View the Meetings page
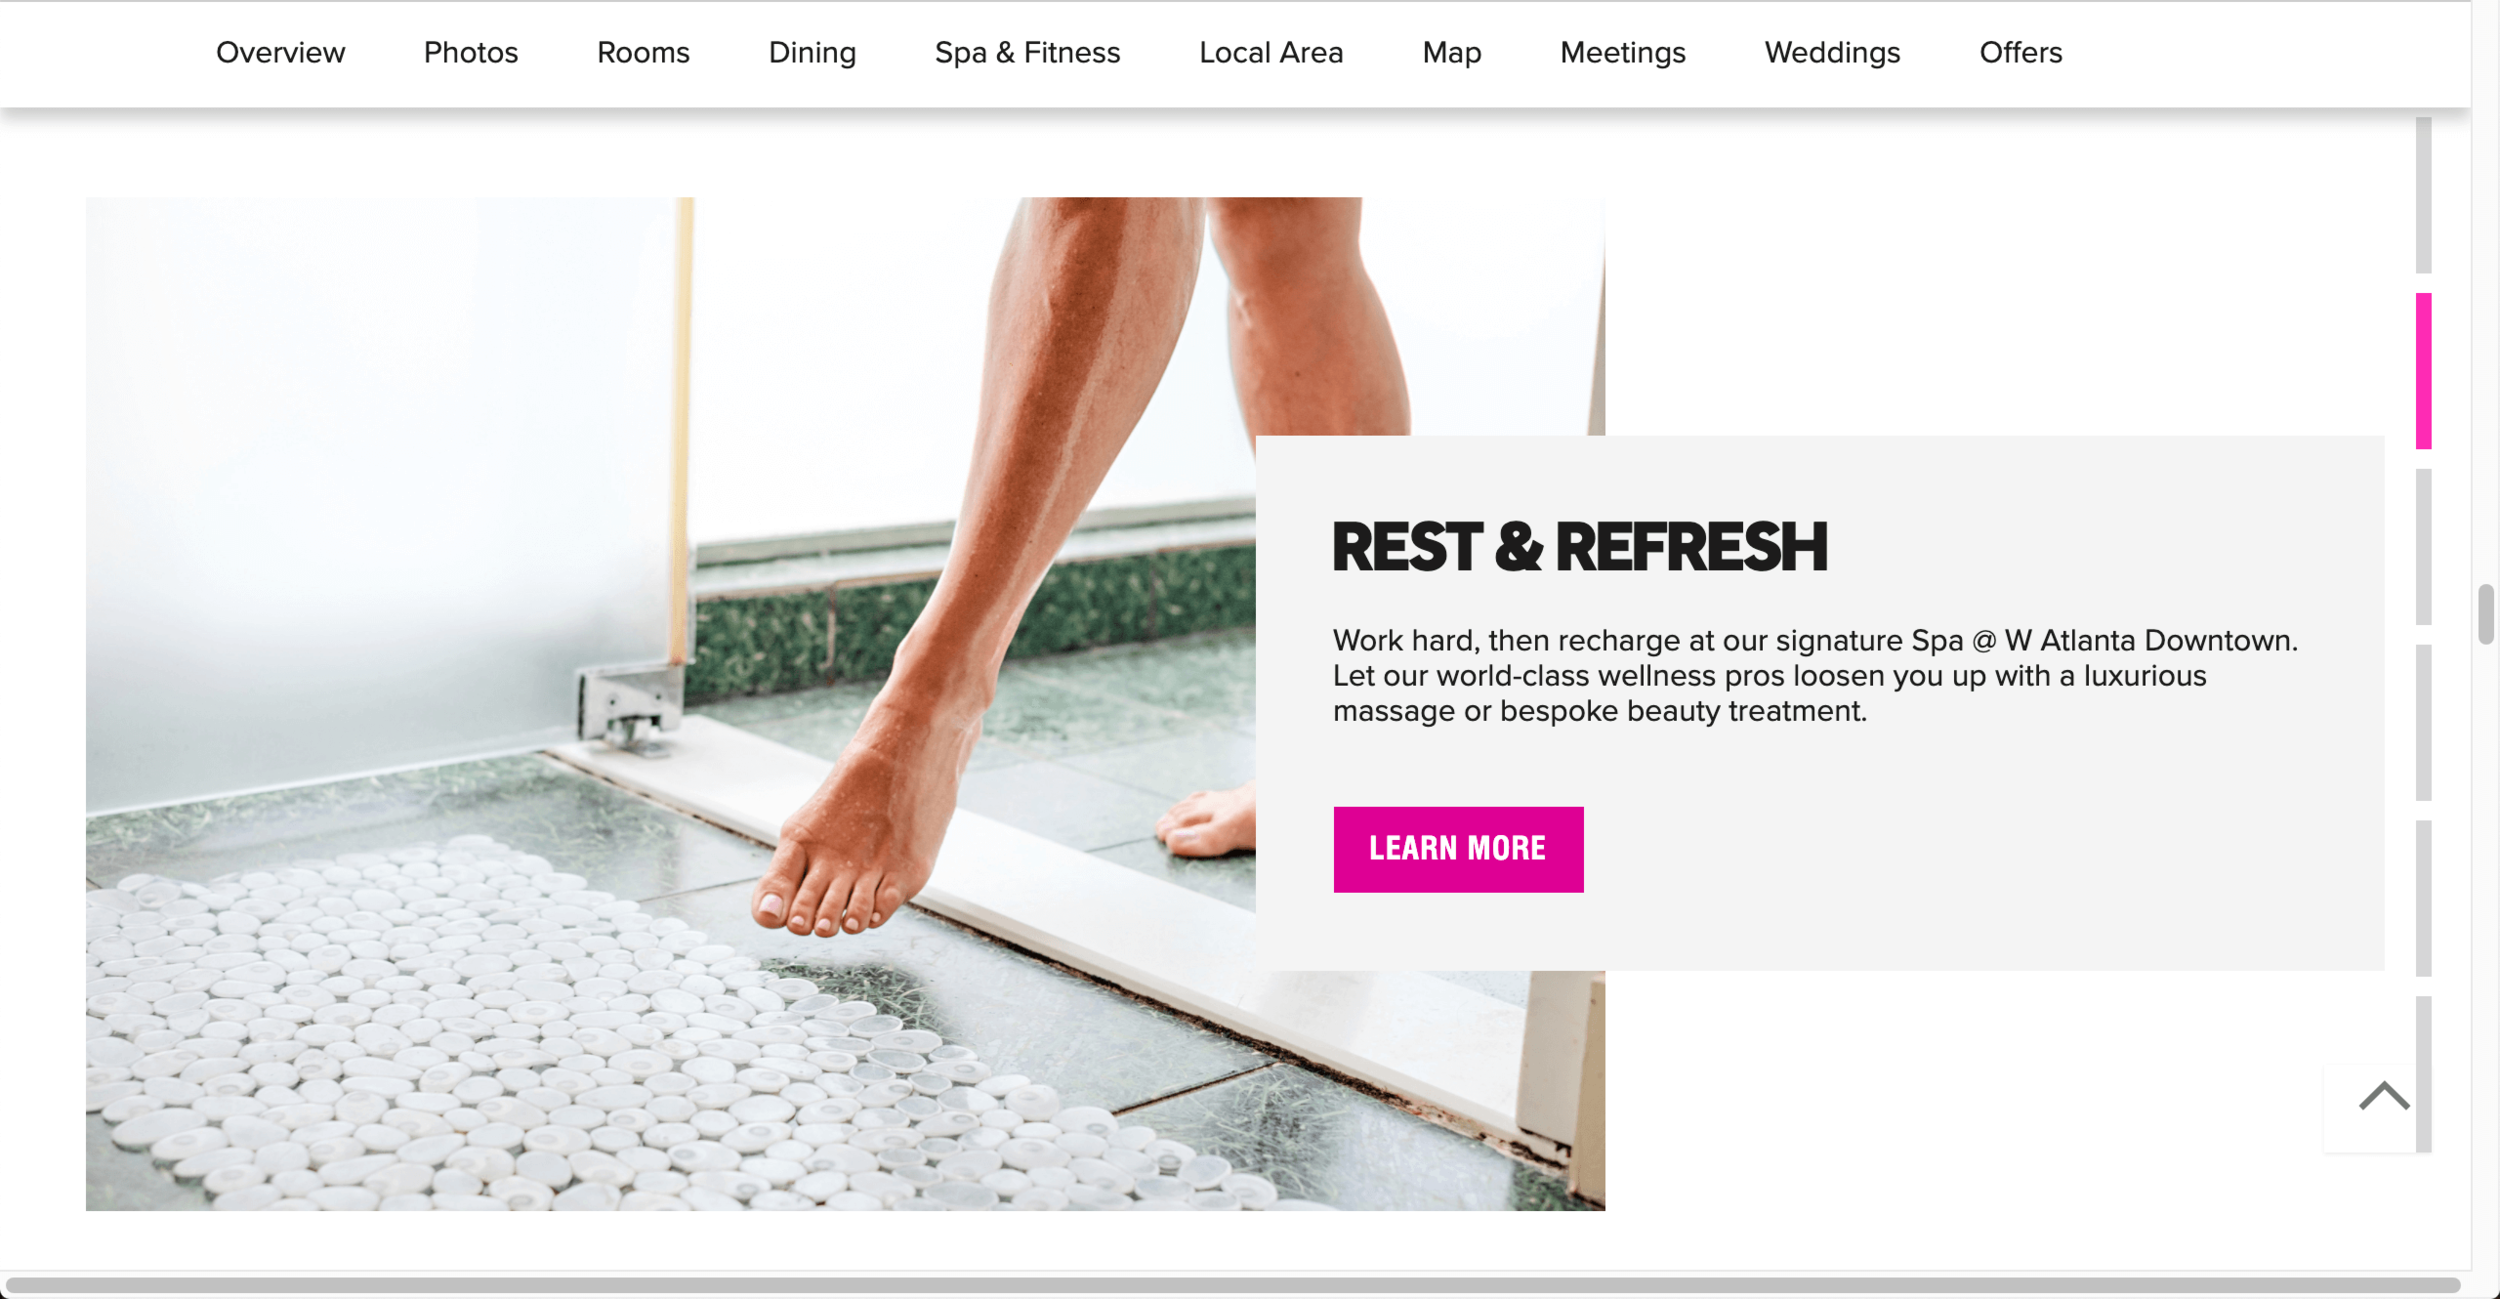Image resolution: width=2500 pixels, height=1299 pixels. point(1622,52)
